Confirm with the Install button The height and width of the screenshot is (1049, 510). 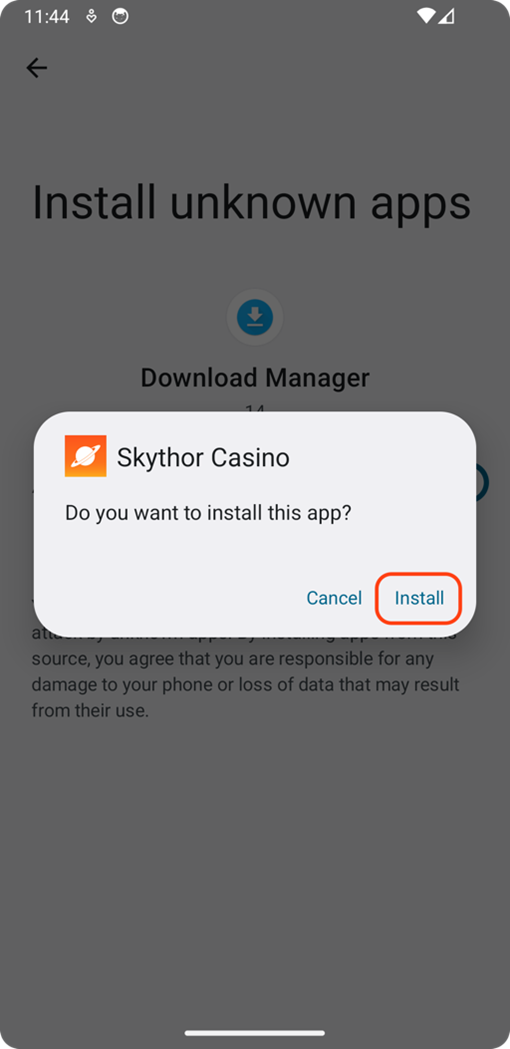[419, 598]
